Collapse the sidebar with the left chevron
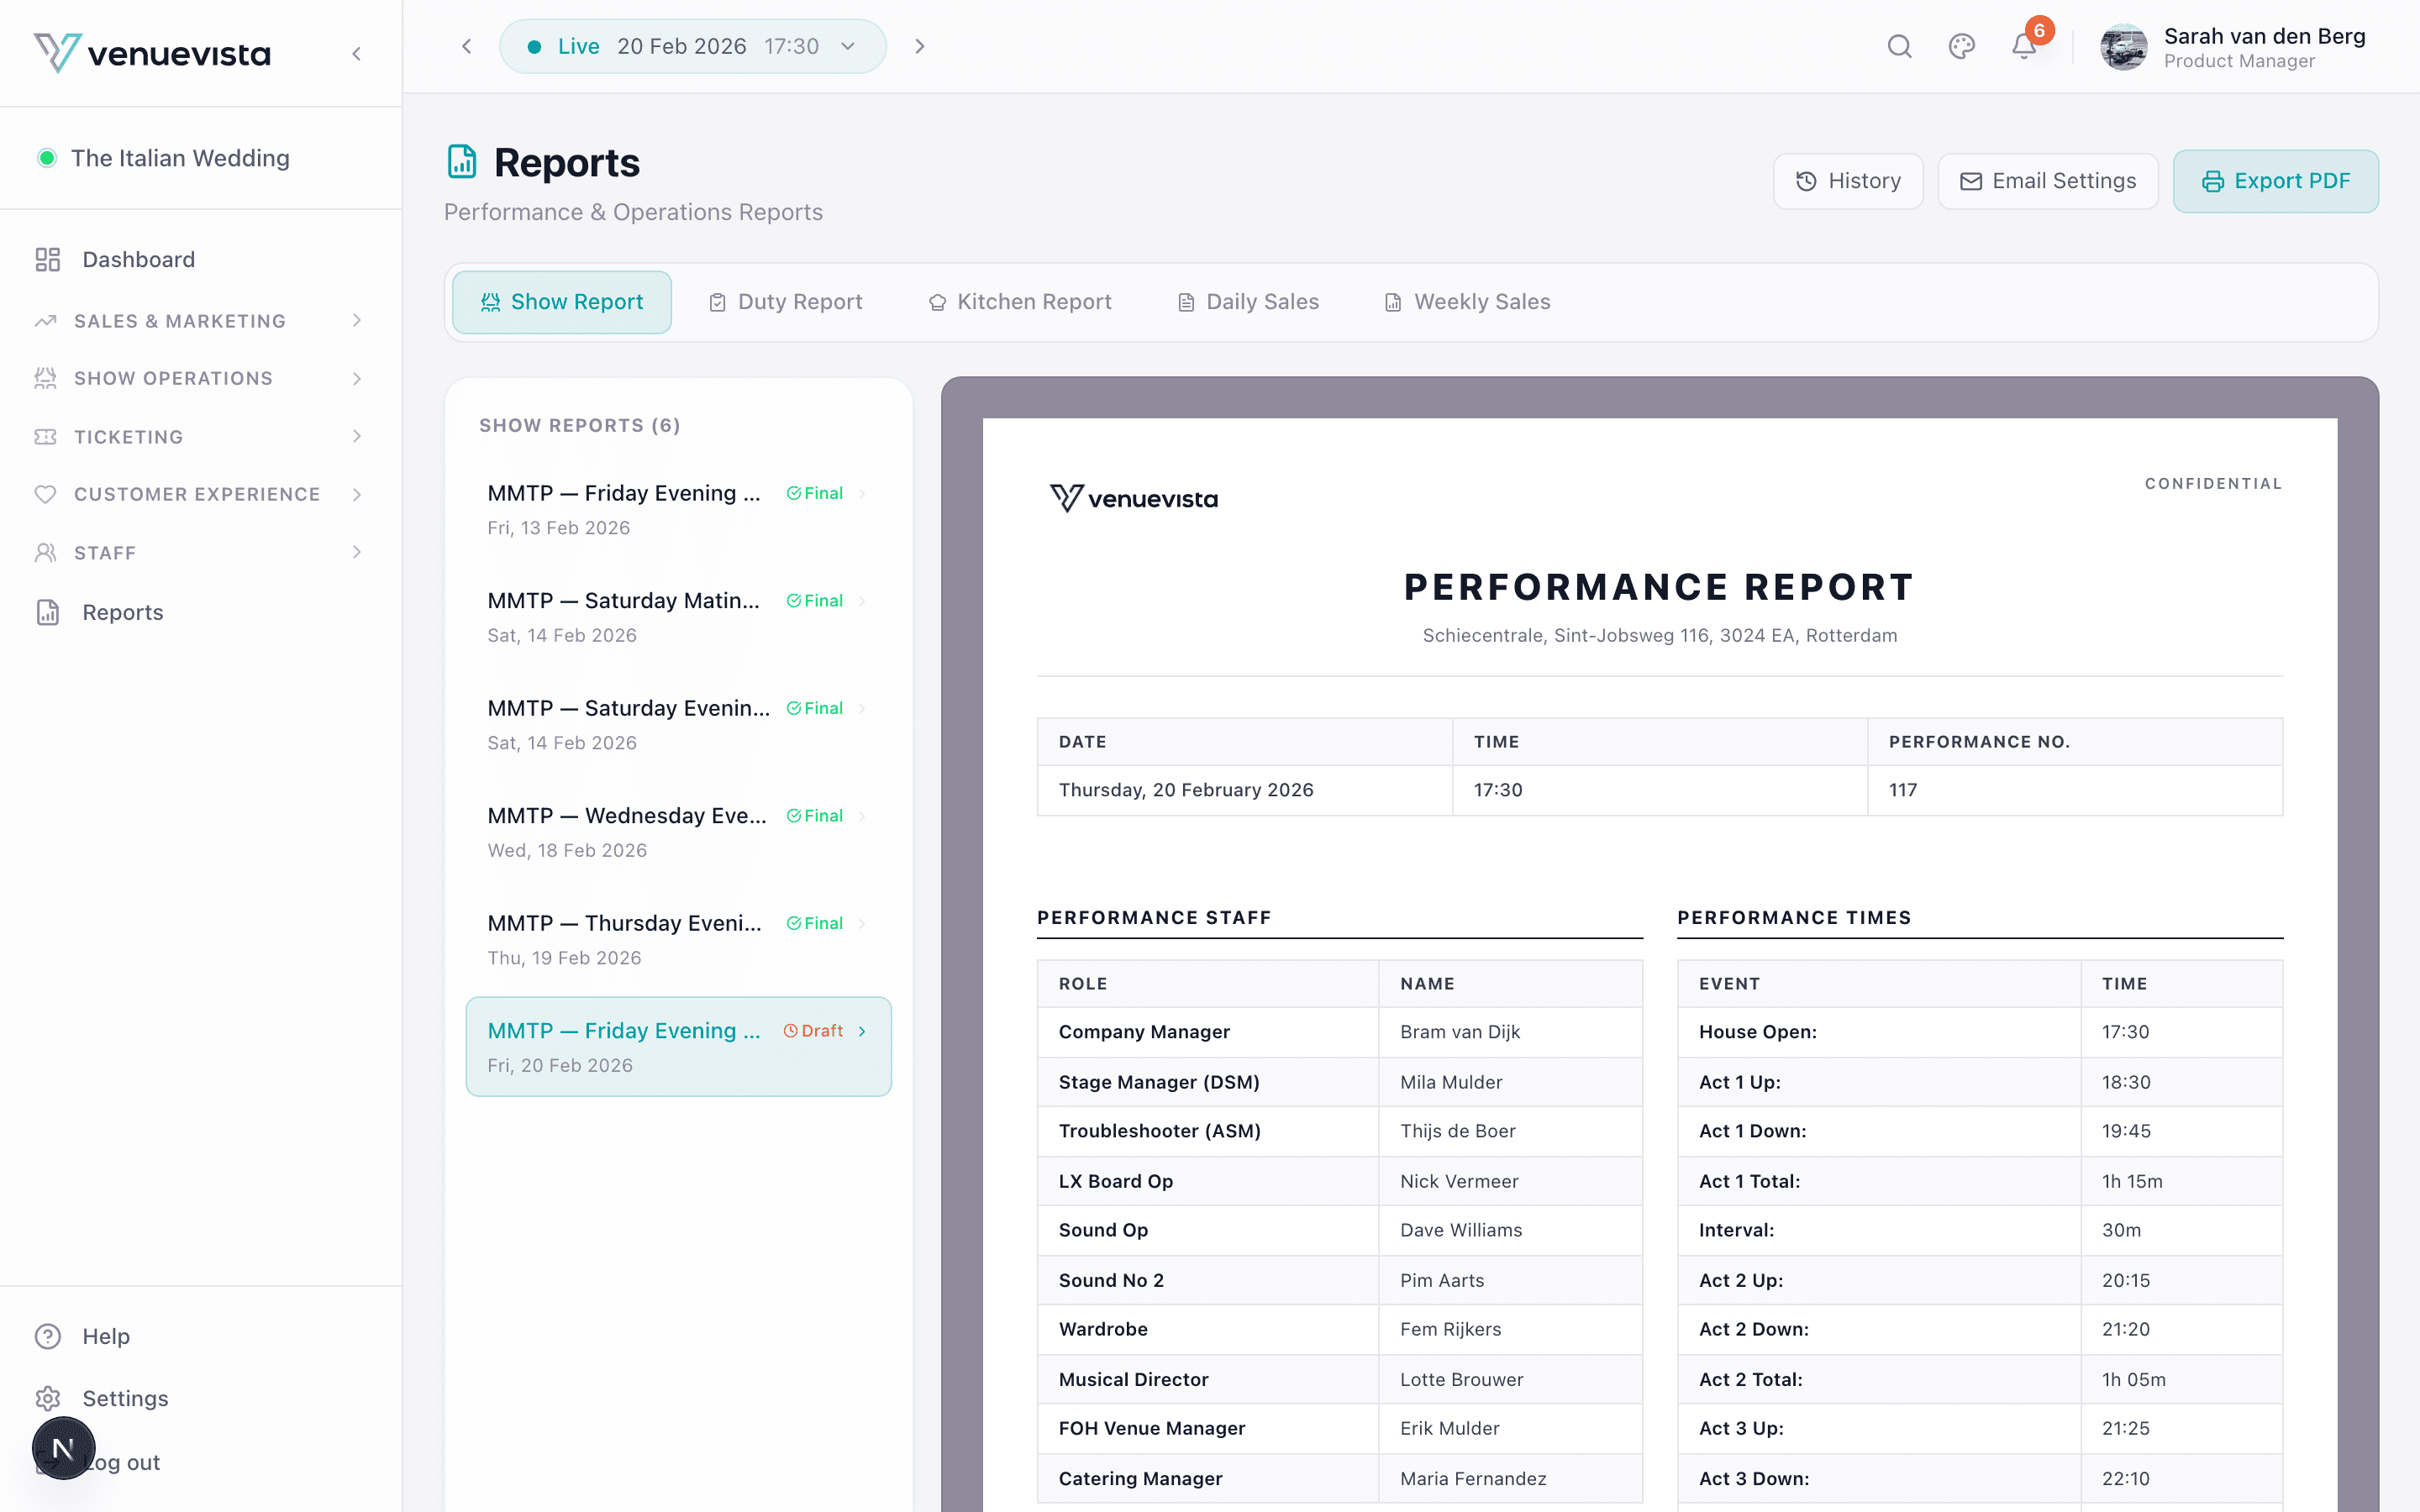The width and height of the screenshot is (2420, 1512). coord(357,54)
